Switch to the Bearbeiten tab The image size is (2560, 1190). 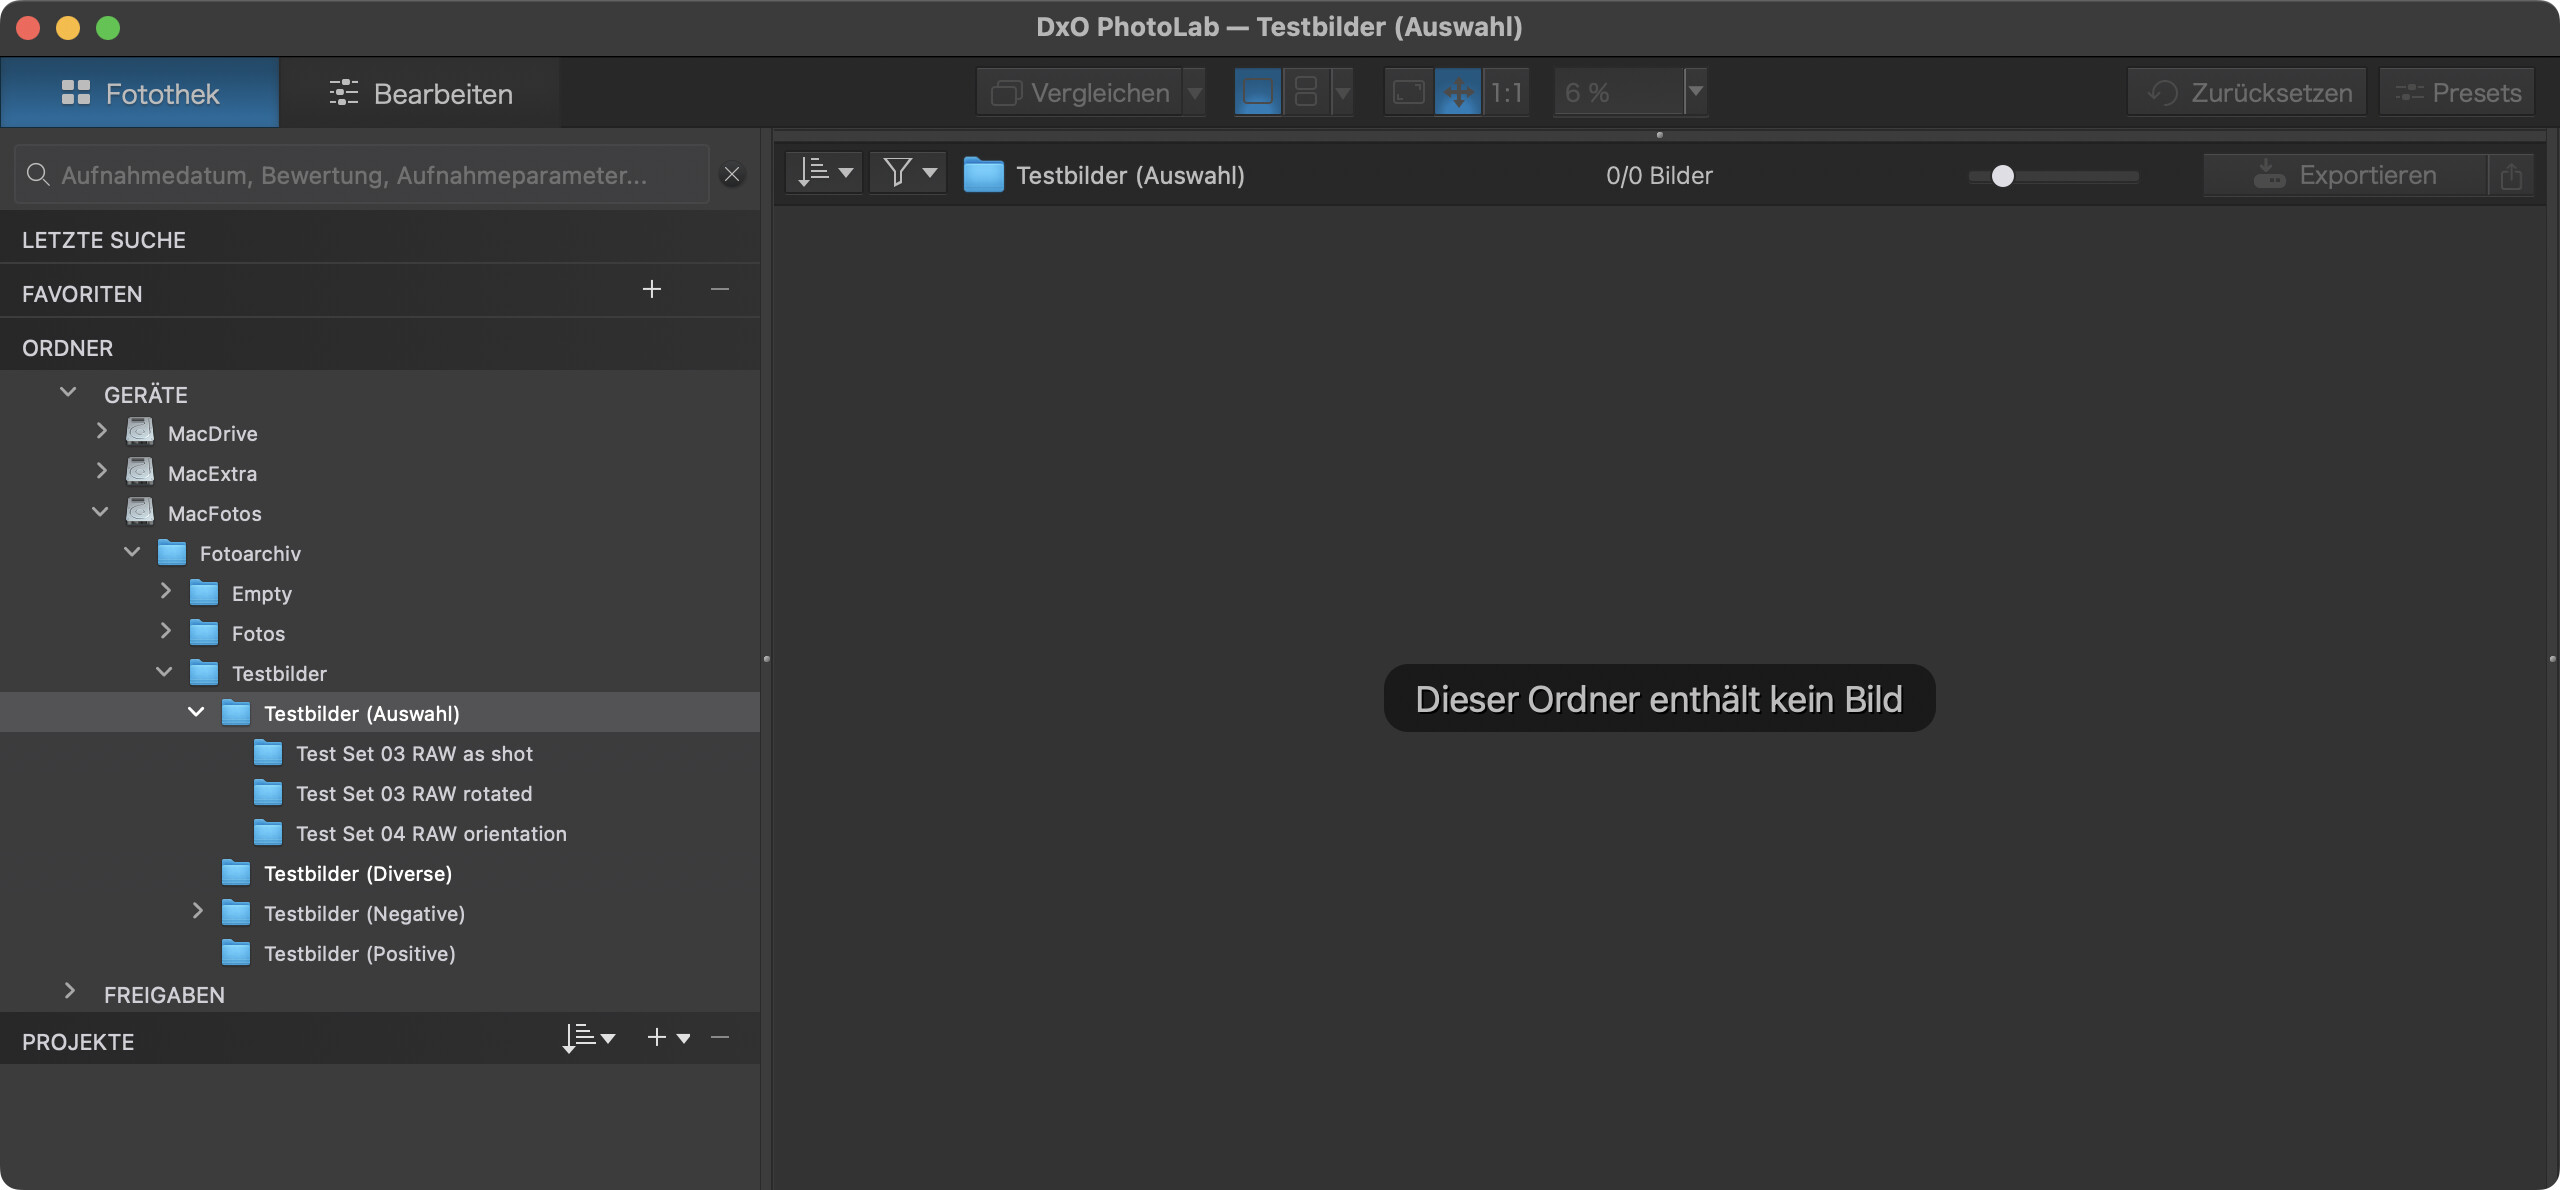(x=420, y=94)
